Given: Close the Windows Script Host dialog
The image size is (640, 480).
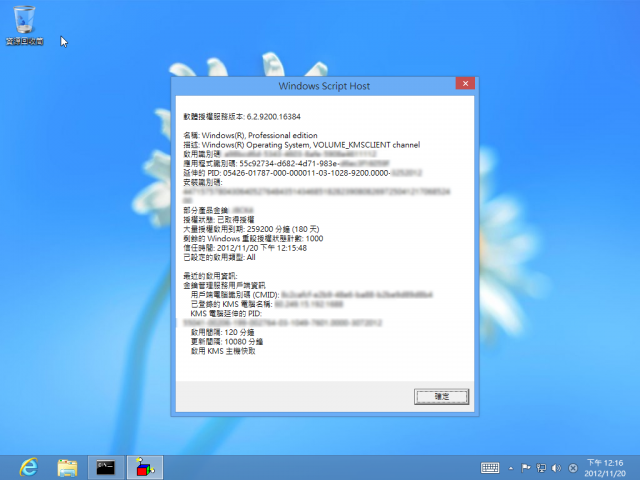Looking at the screenshot, I should coord(465,83).
